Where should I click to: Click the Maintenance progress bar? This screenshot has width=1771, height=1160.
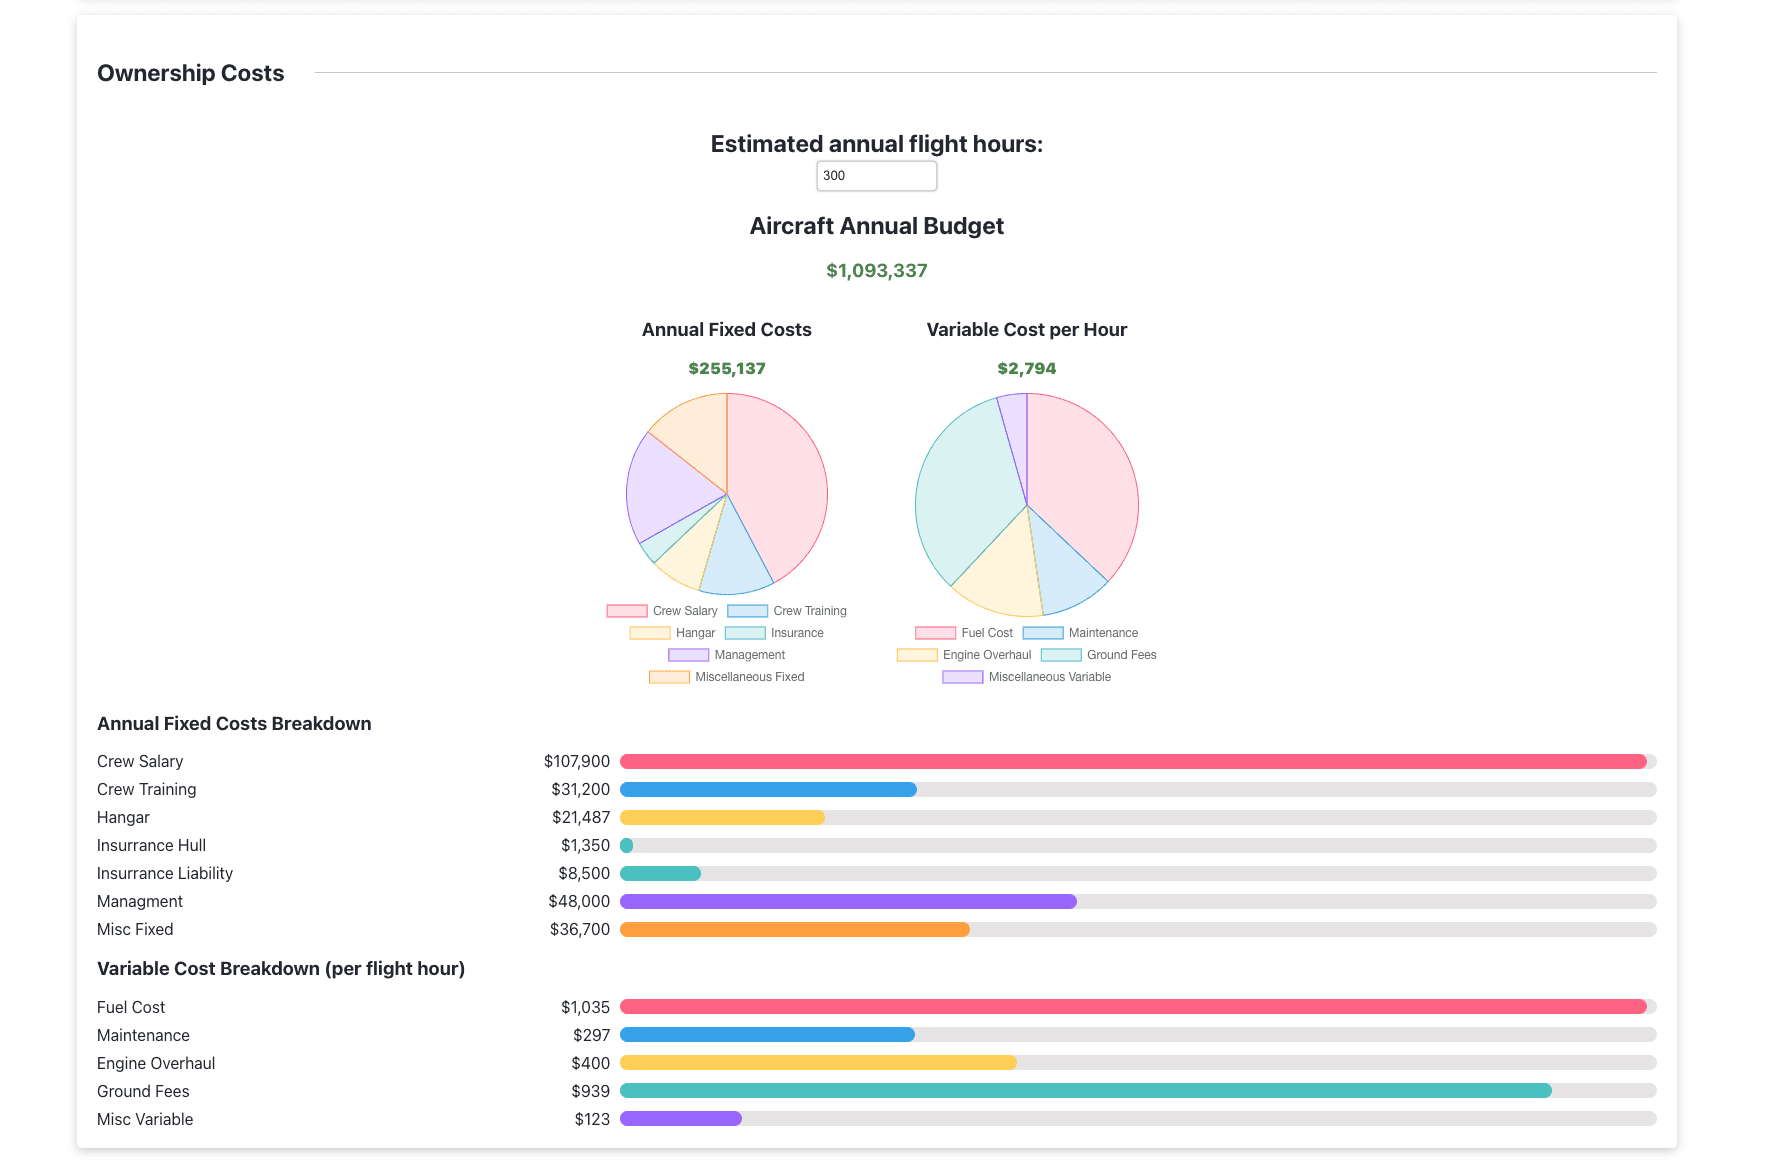tap(1138, 1035)
